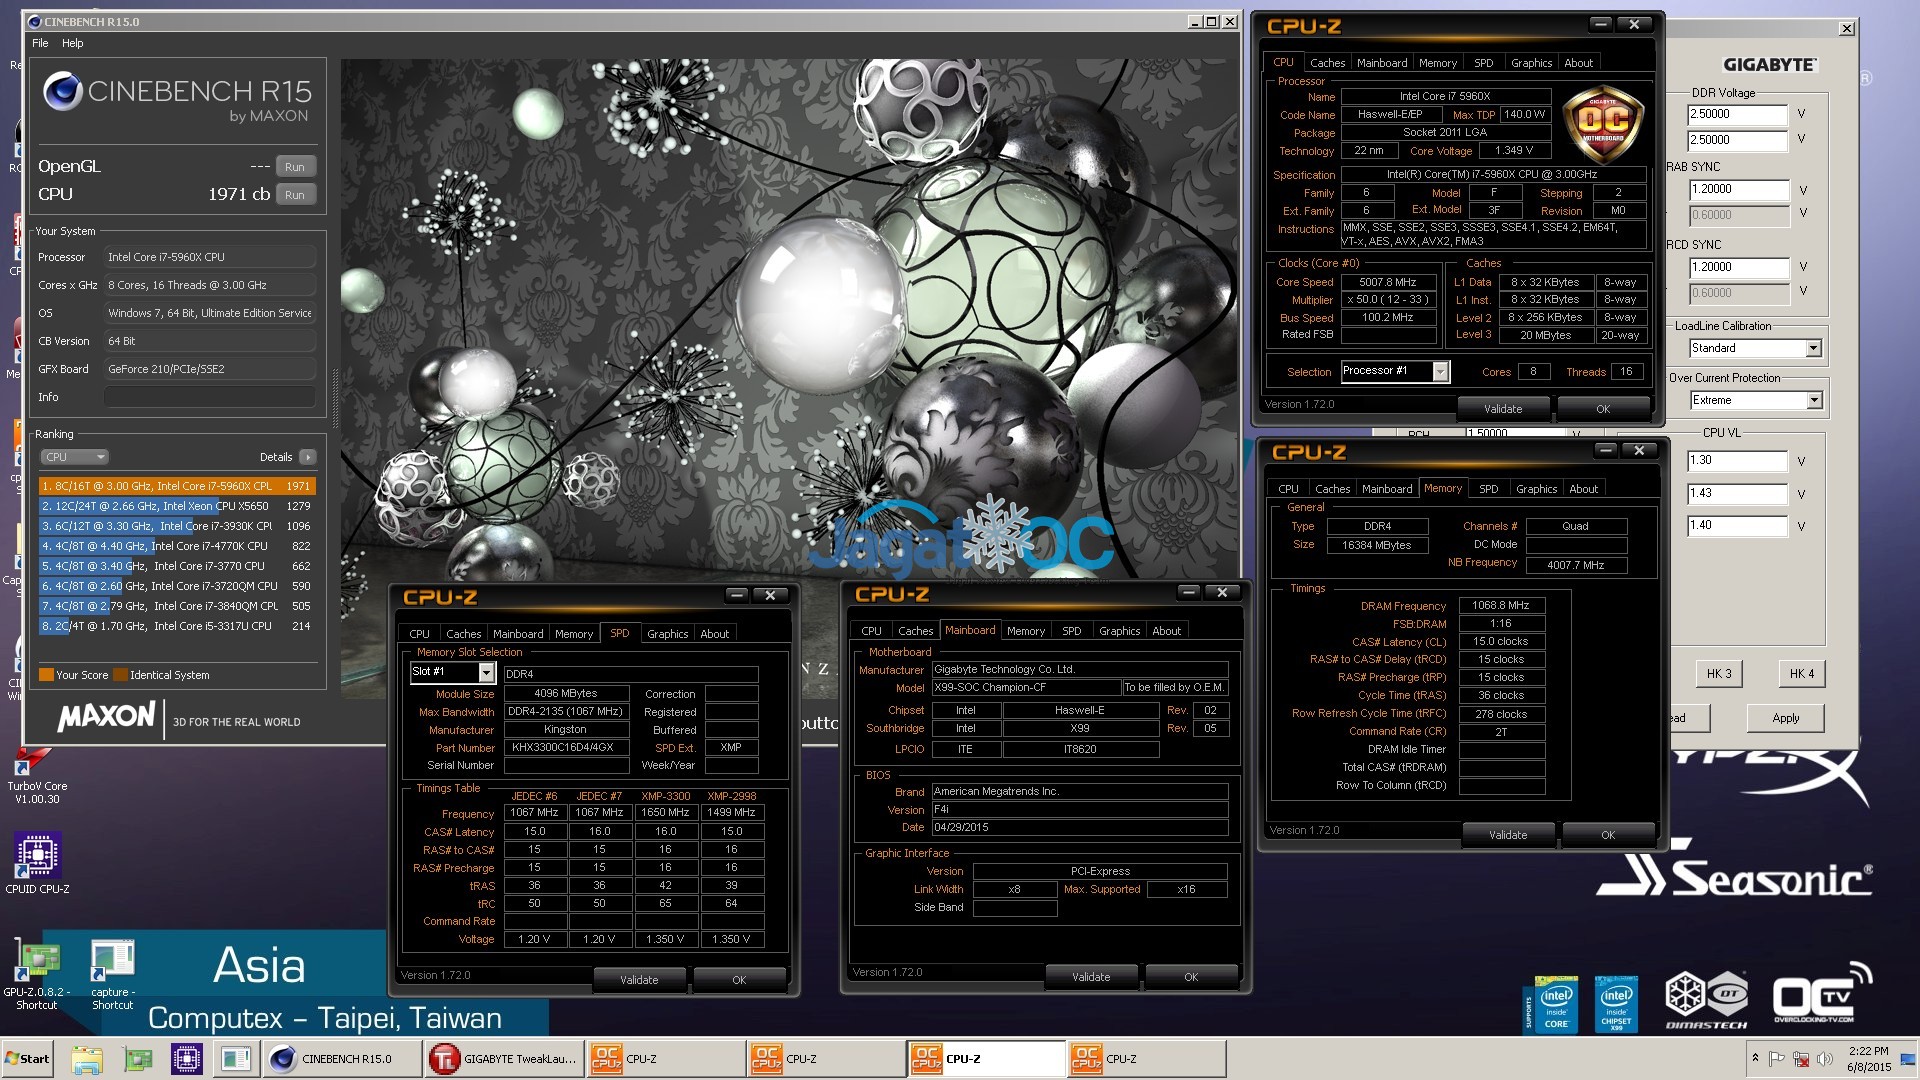Click OK in the CPU tab CPU-Z window
This screenshot has width=1920, height=1080.
tap(1603, 409)
